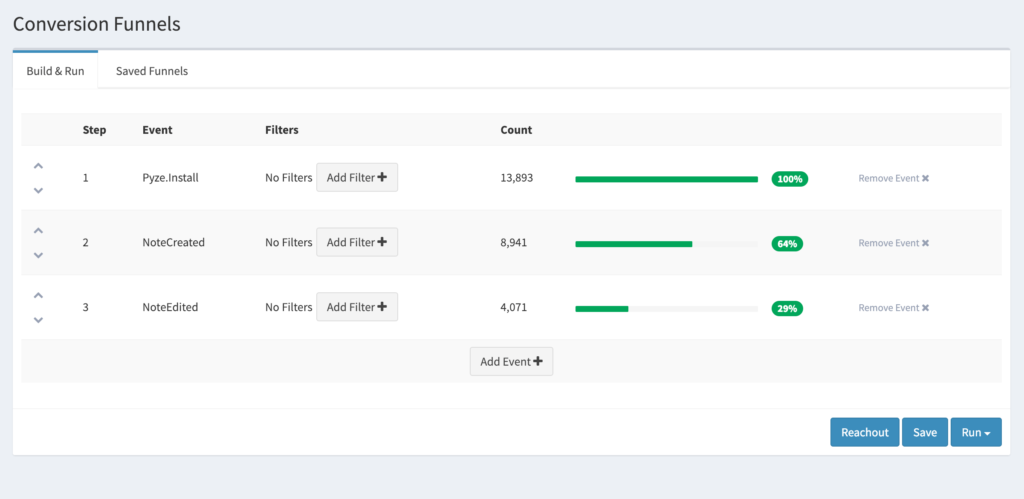The height and width of the screenshot is (499, 1024).
Task: Click count value 4,071
Action: 514,307
